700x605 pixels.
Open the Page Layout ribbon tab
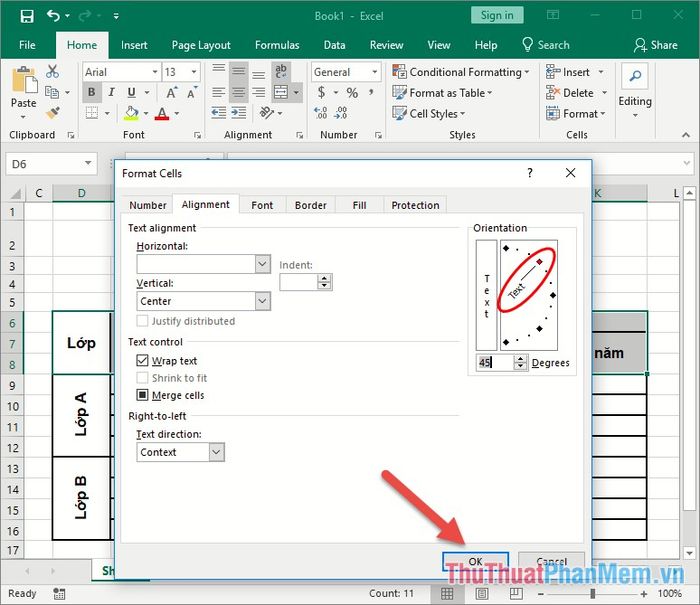pos(201,45)
